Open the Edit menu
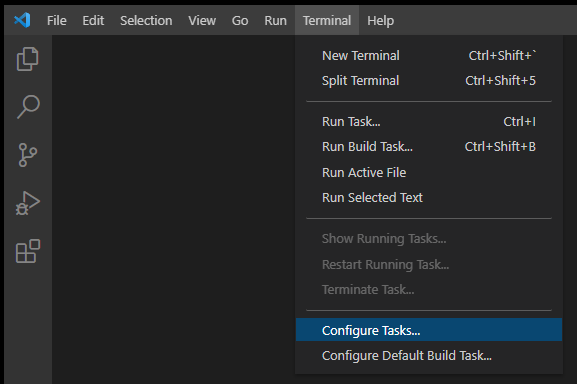577x384 pixels. [x=93, y=21]
